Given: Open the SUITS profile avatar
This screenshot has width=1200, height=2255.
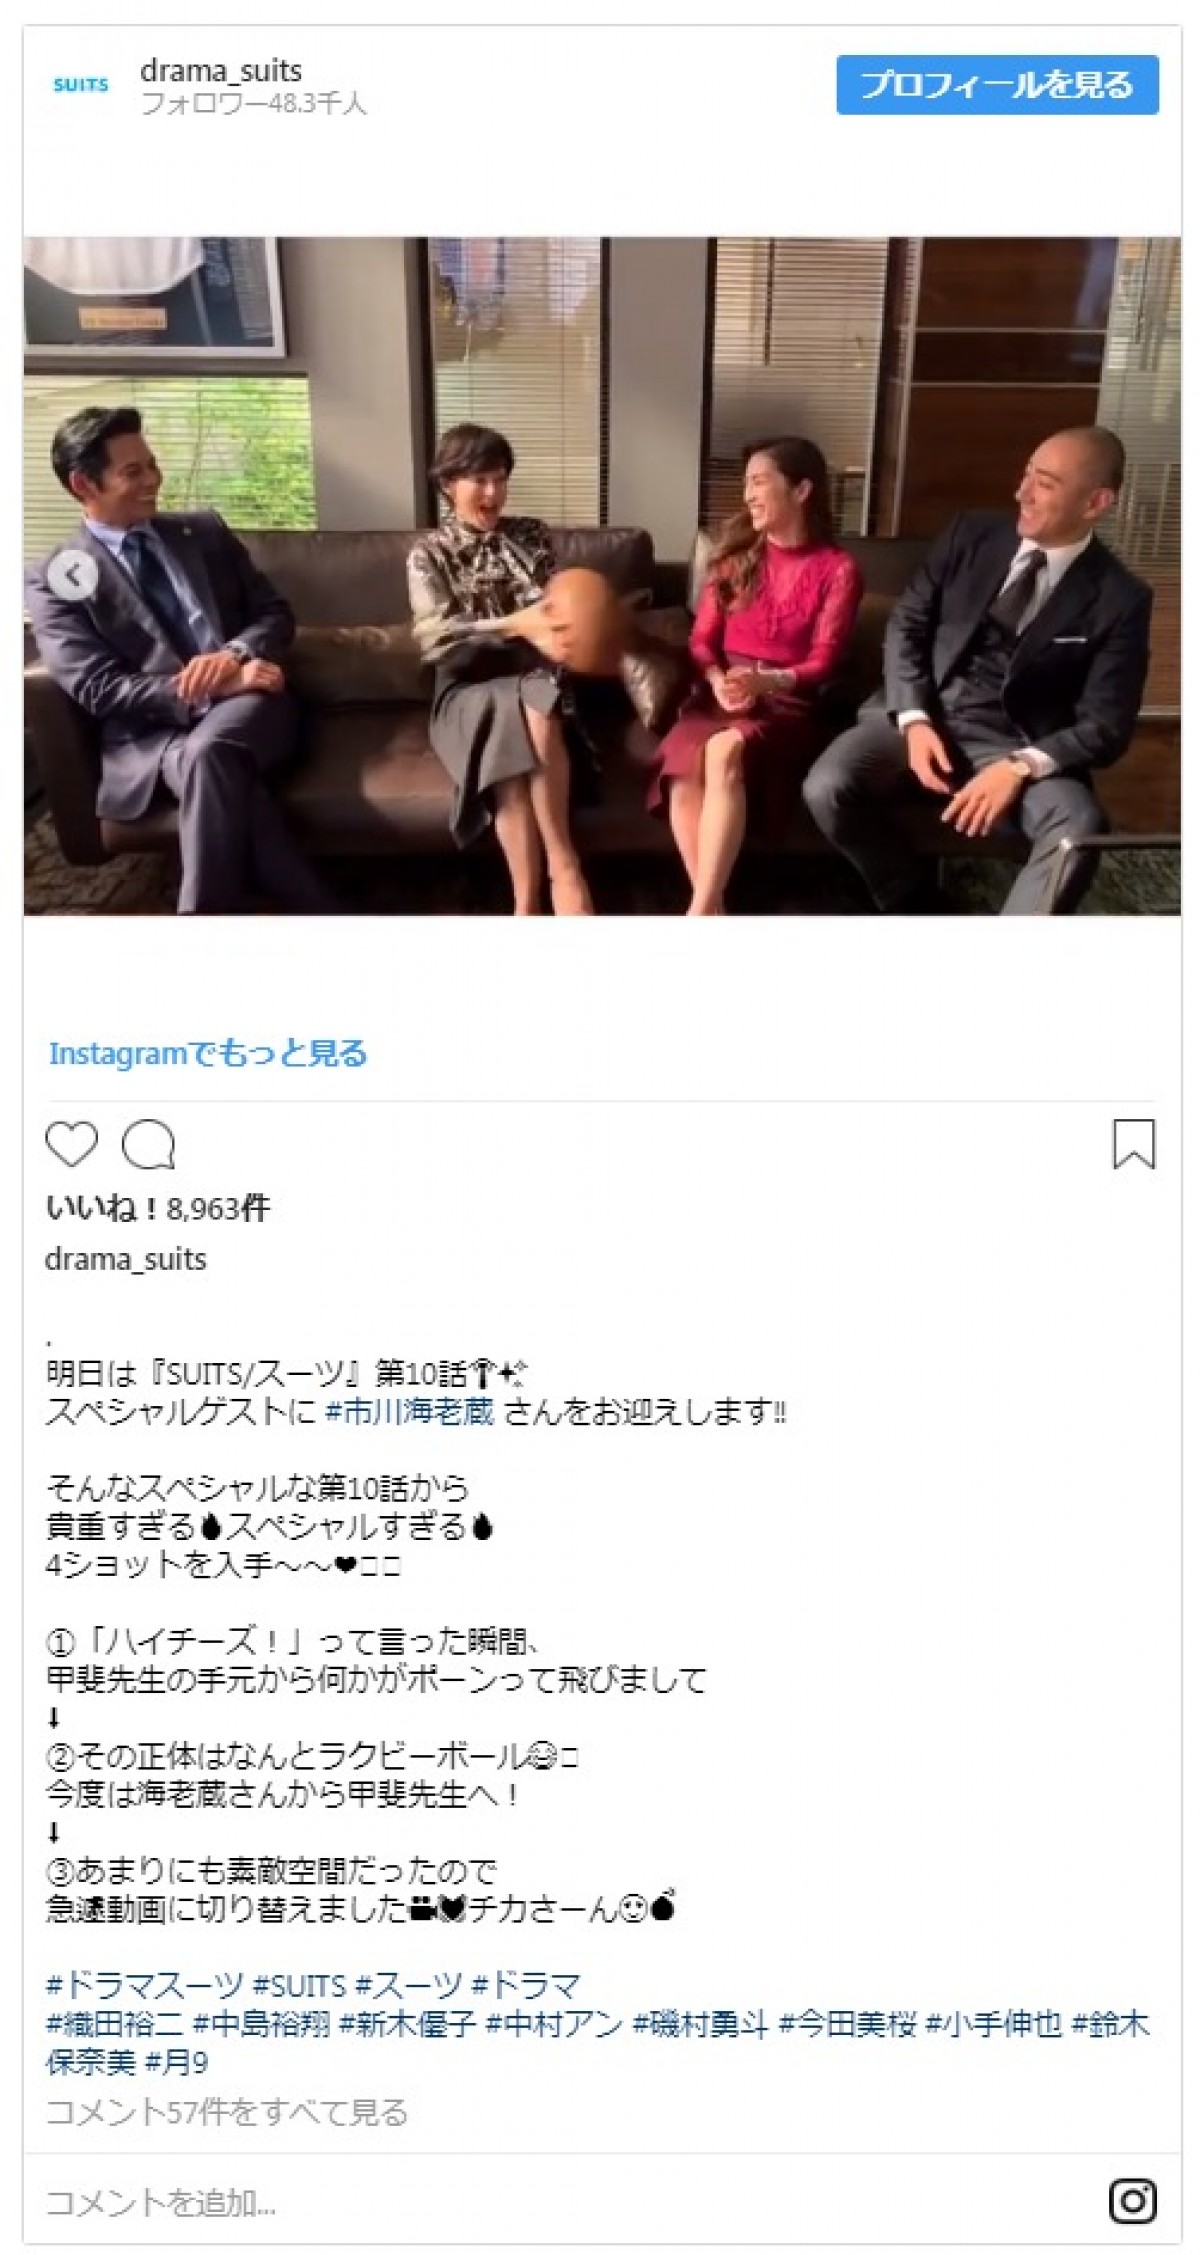Looking at the screenshot, I should 81,85.
